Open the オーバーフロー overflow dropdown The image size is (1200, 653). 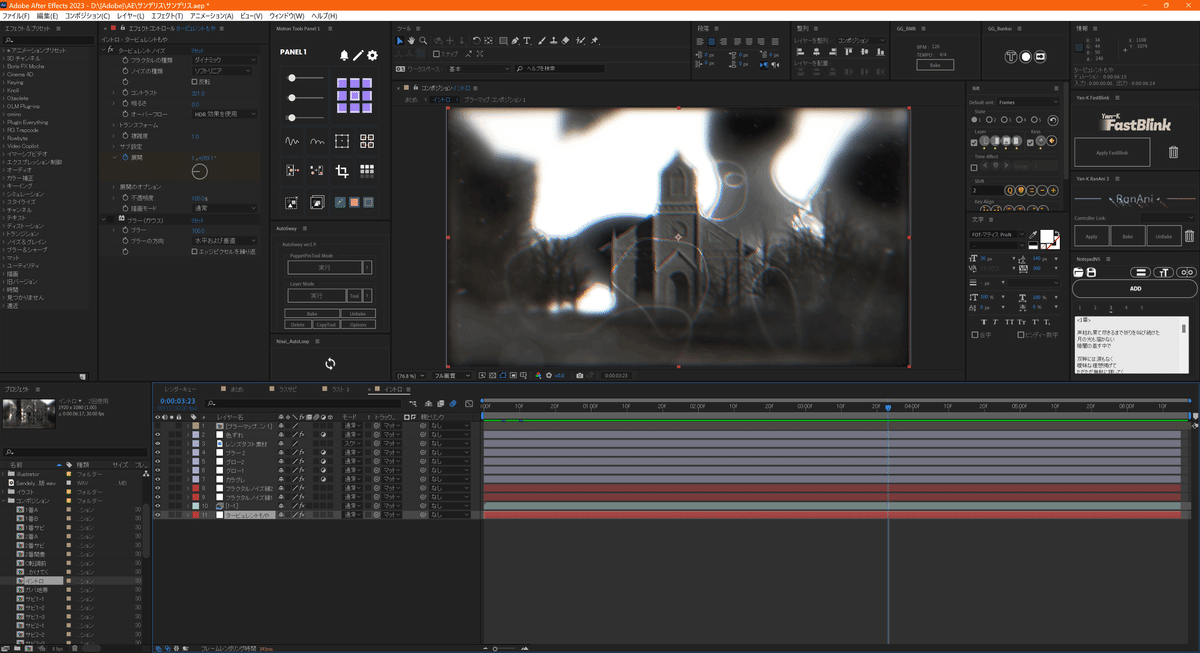224,114
